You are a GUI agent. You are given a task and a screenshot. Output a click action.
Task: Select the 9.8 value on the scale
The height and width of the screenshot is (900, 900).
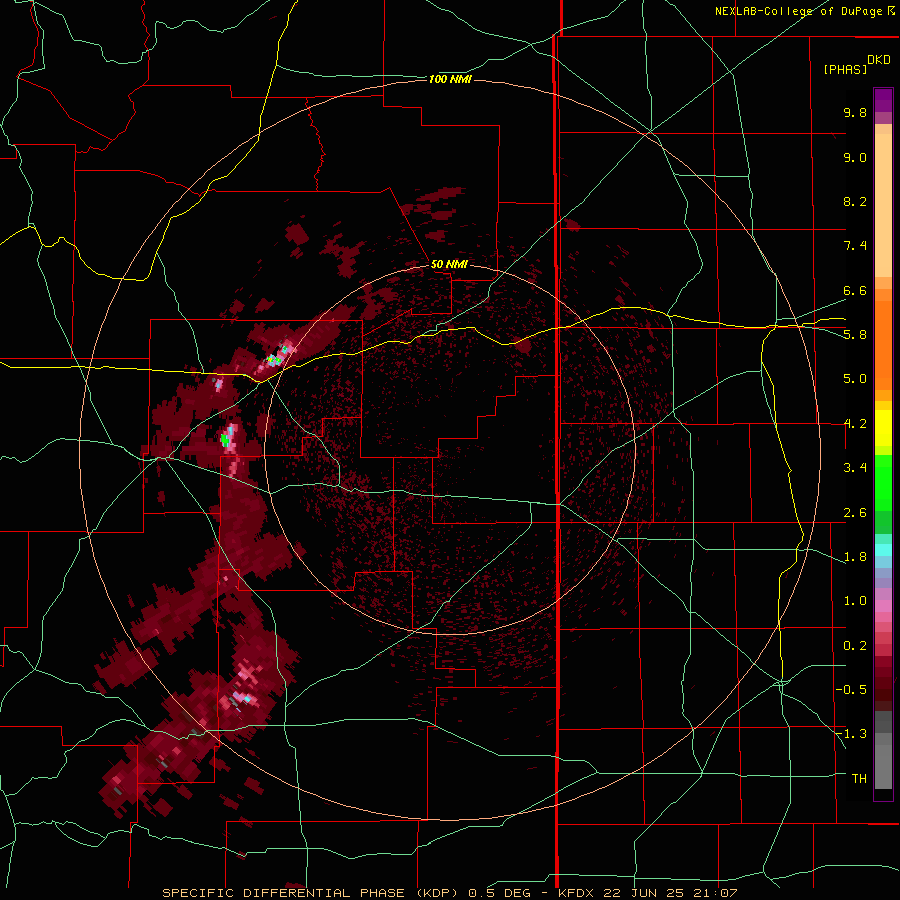(855, 112)
